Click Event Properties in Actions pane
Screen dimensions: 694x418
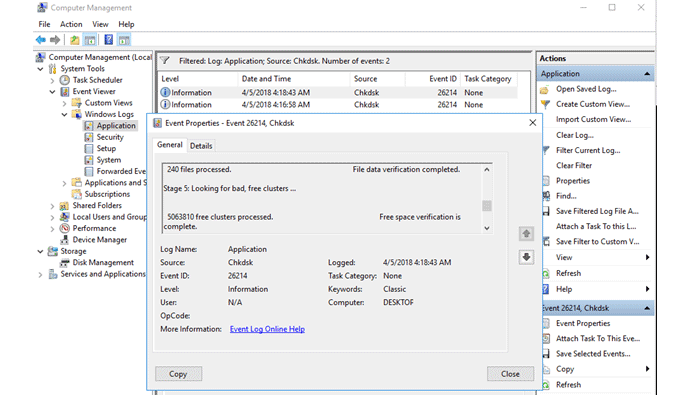coord(583,324)
